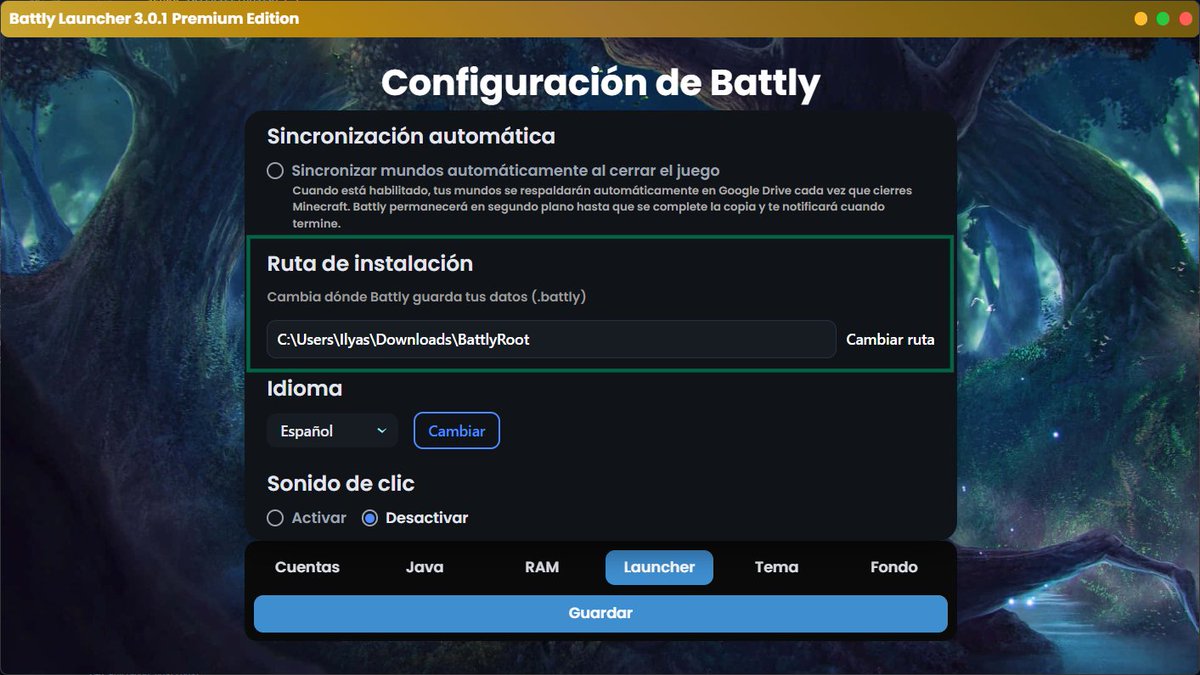Click the Sonido de clic heading
This screenshot has width=1200, height=675.
(x=341, y=483)
